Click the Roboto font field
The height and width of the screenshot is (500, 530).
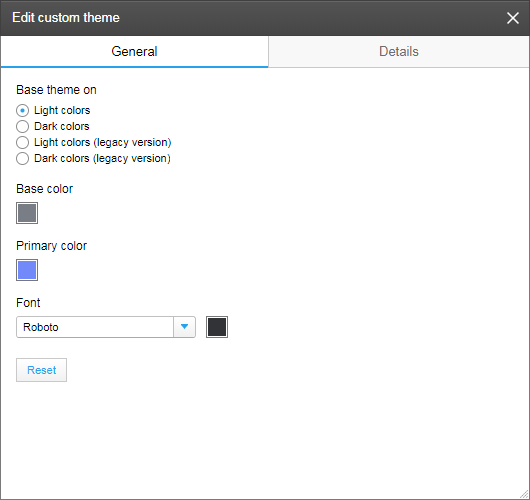coord(95,327)
